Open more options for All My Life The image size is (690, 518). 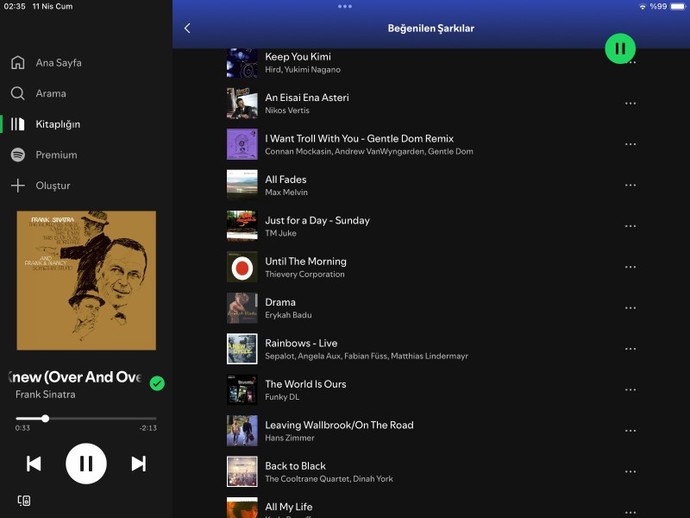(x=630, y=512)
